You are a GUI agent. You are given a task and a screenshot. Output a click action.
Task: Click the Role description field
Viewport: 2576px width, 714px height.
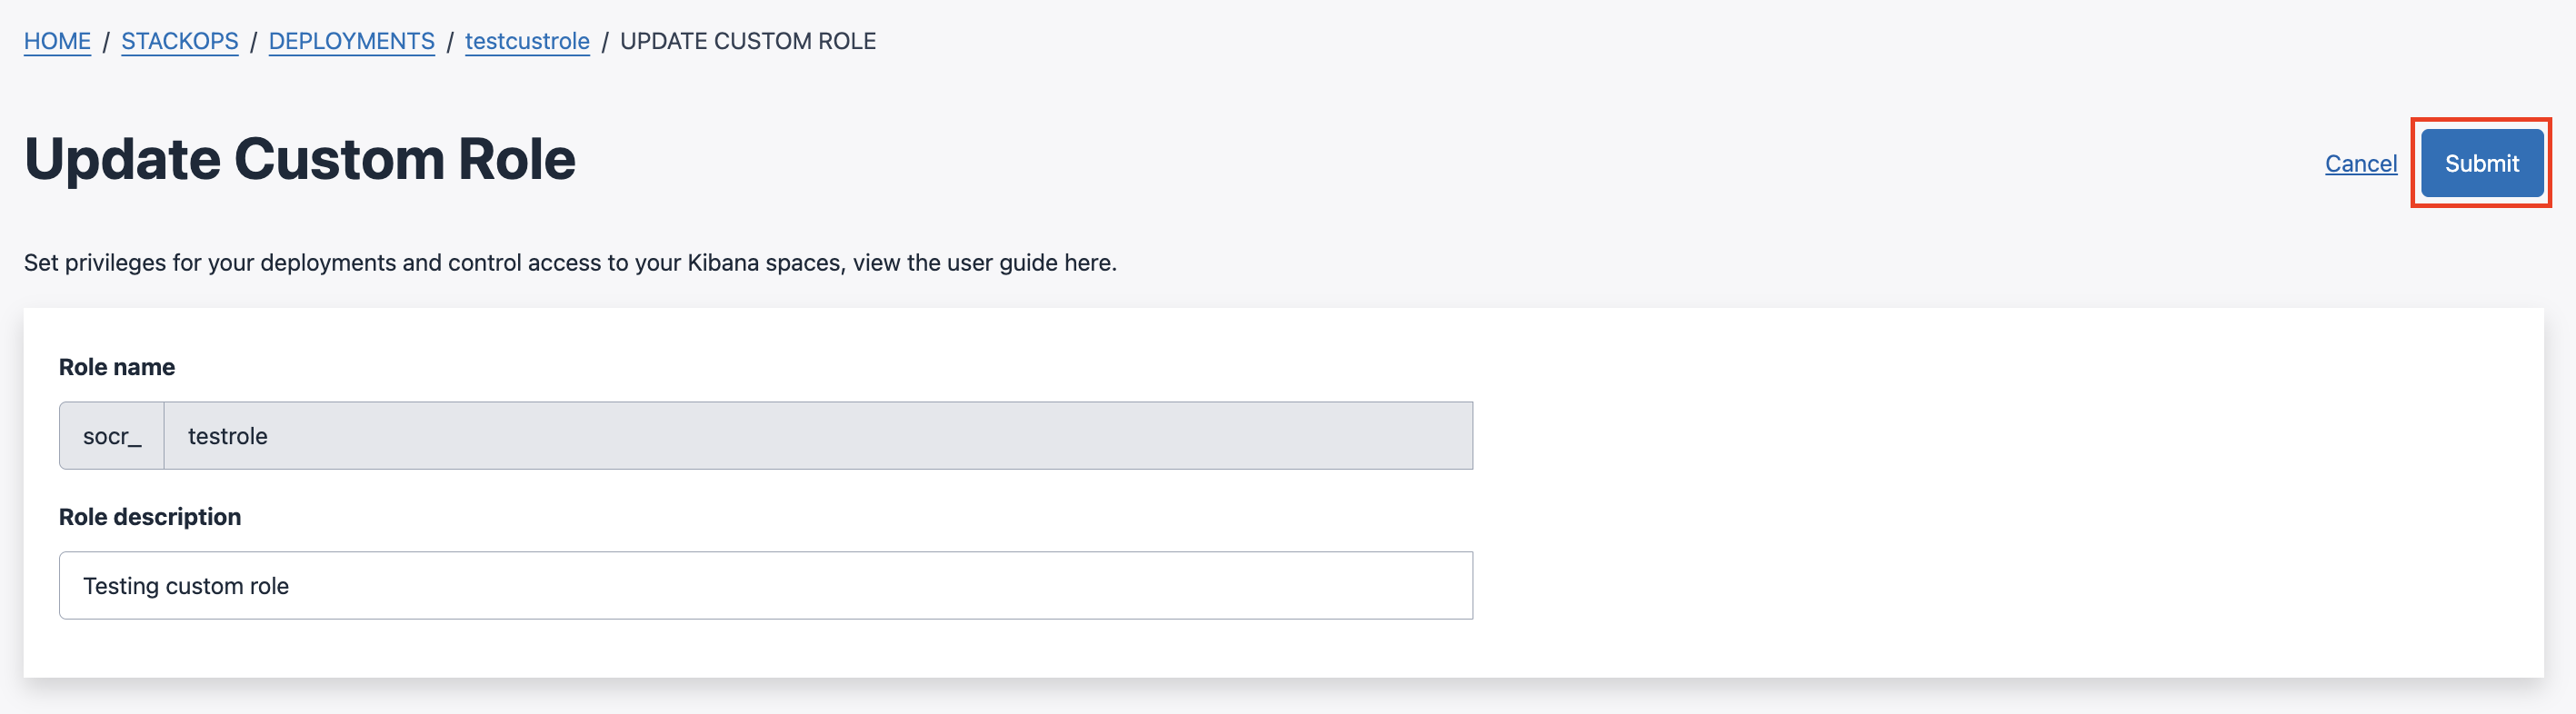(x=766, y=585)
